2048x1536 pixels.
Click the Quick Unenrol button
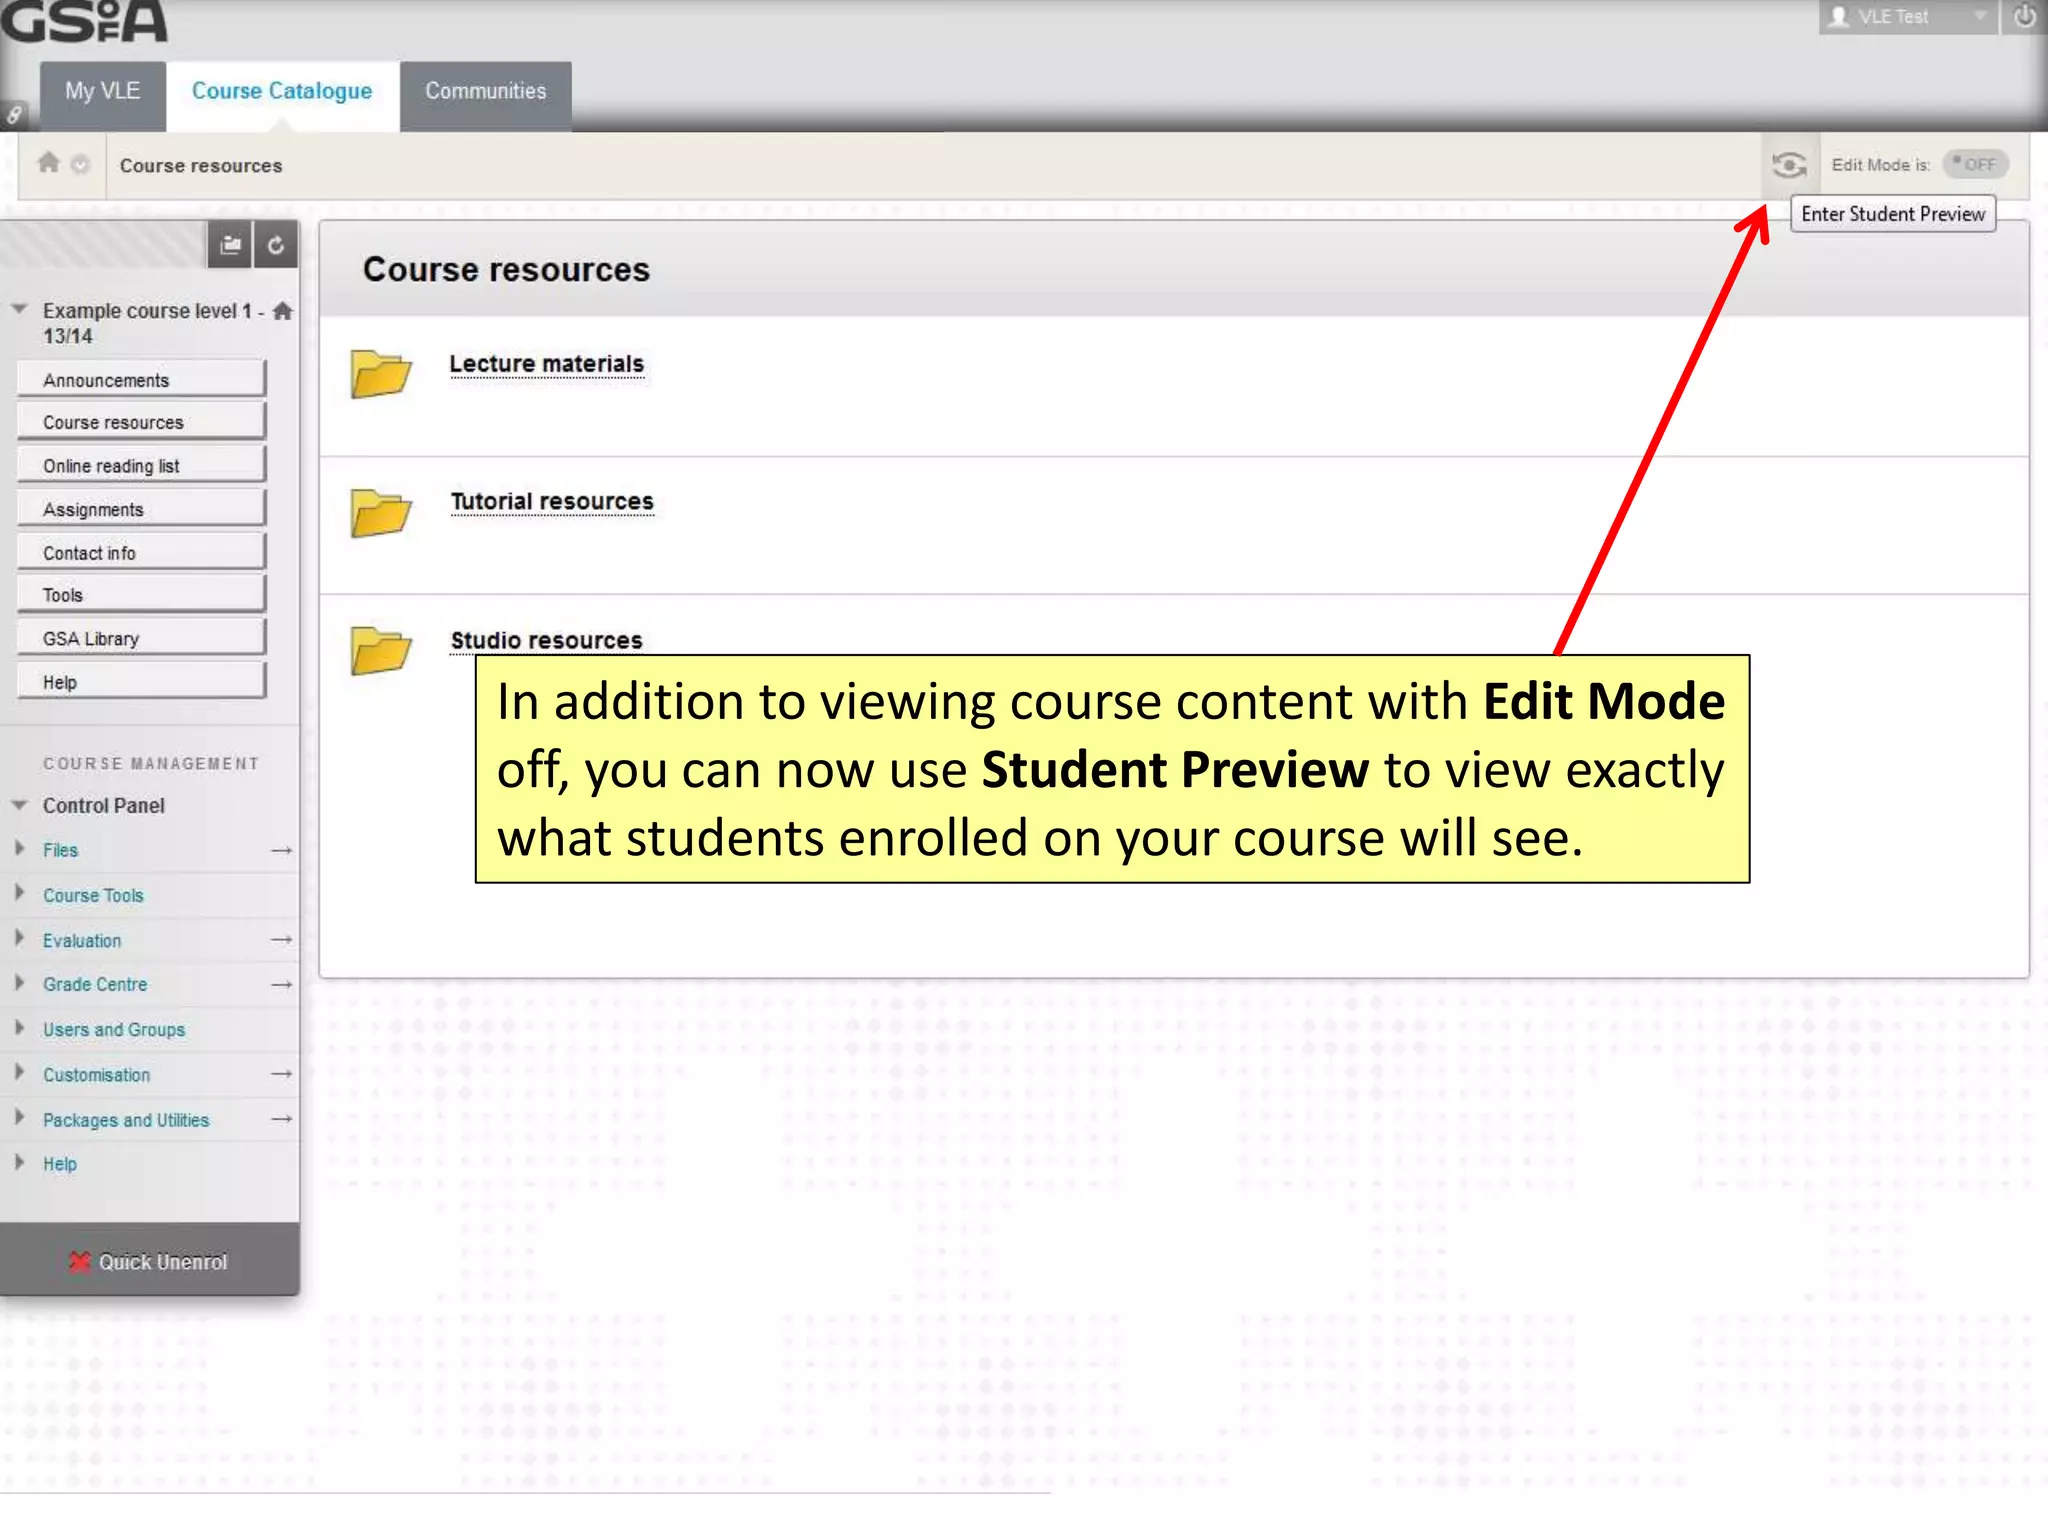tap(149, 1262)
